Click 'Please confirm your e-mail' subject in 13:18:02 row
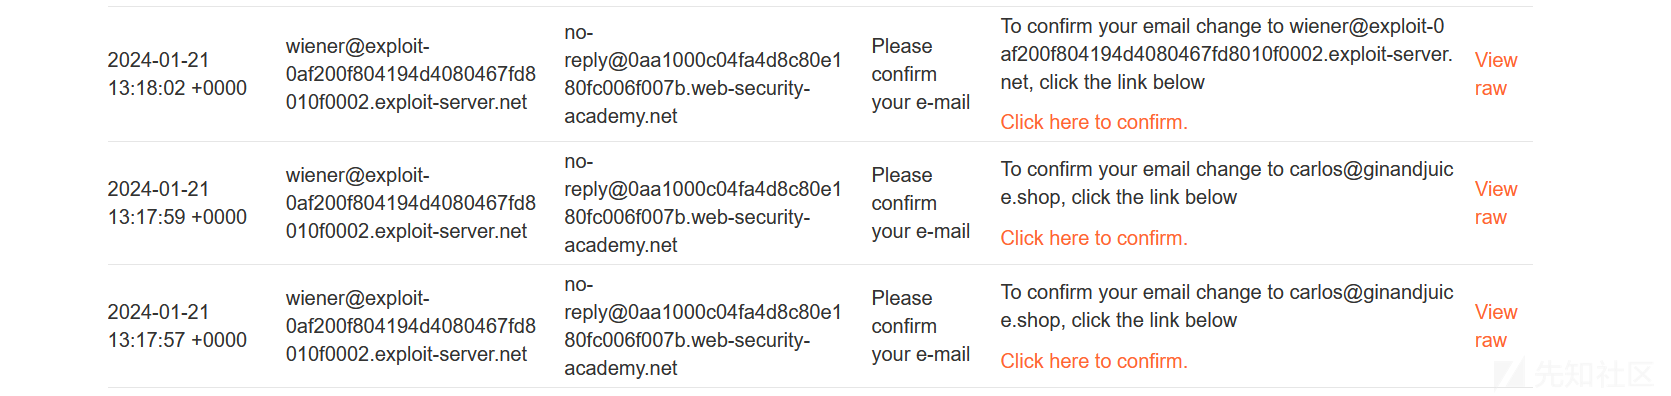Image resolution: width=1671 pixels, height=396 pixels. click(921, 74)
